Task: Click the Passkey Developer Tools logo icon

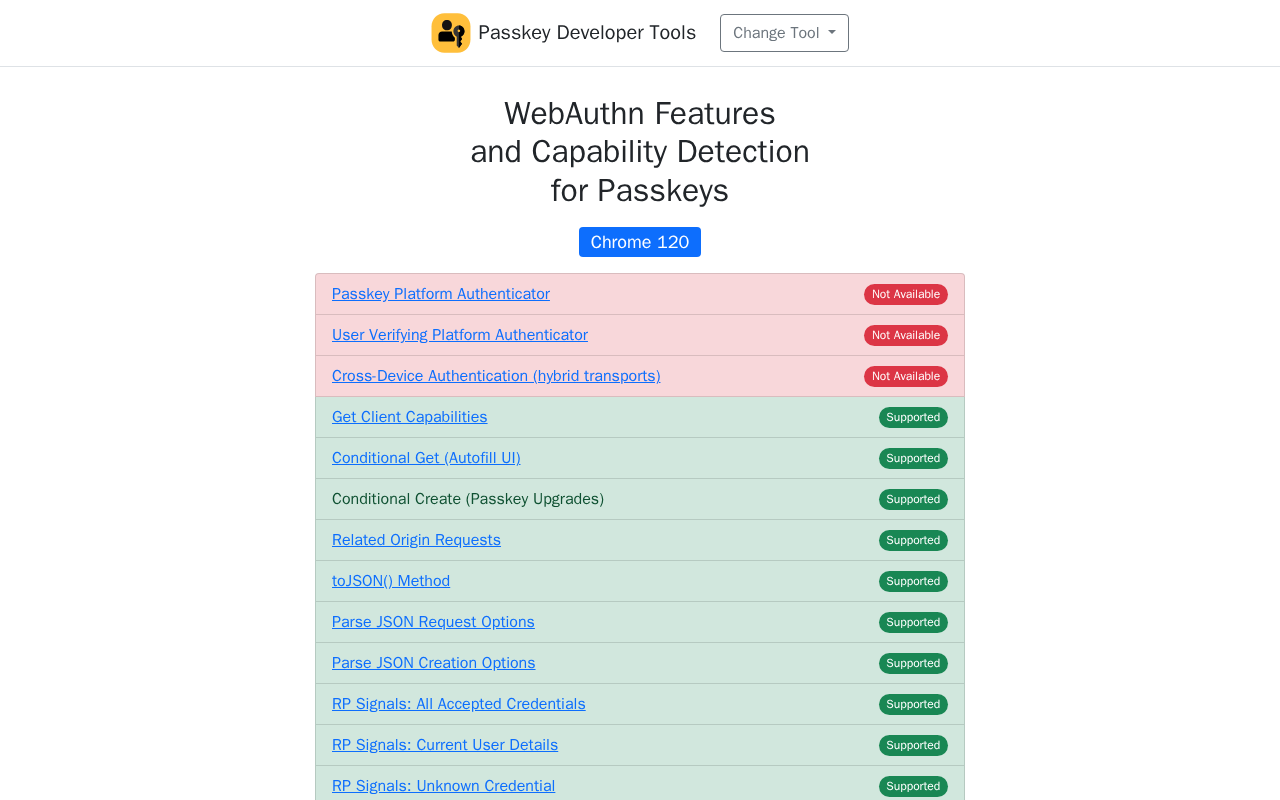Action: (x=451, y=33)
